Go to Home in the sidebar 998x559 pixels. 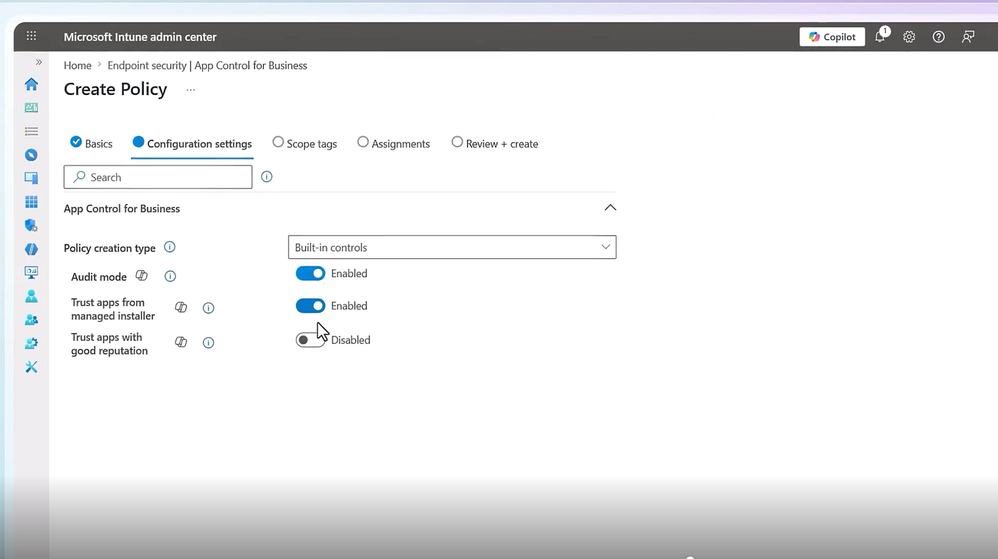point(31,84)
